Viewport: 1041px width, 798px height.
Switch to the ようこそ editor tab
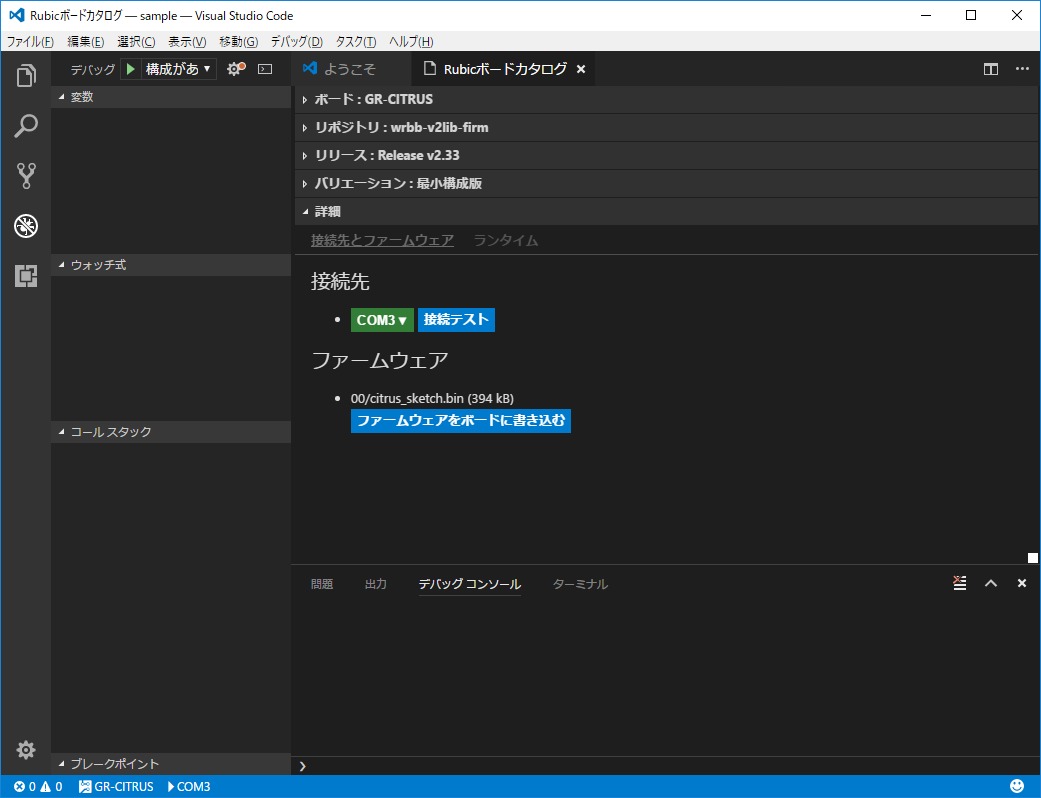click(x=351, y=69)
